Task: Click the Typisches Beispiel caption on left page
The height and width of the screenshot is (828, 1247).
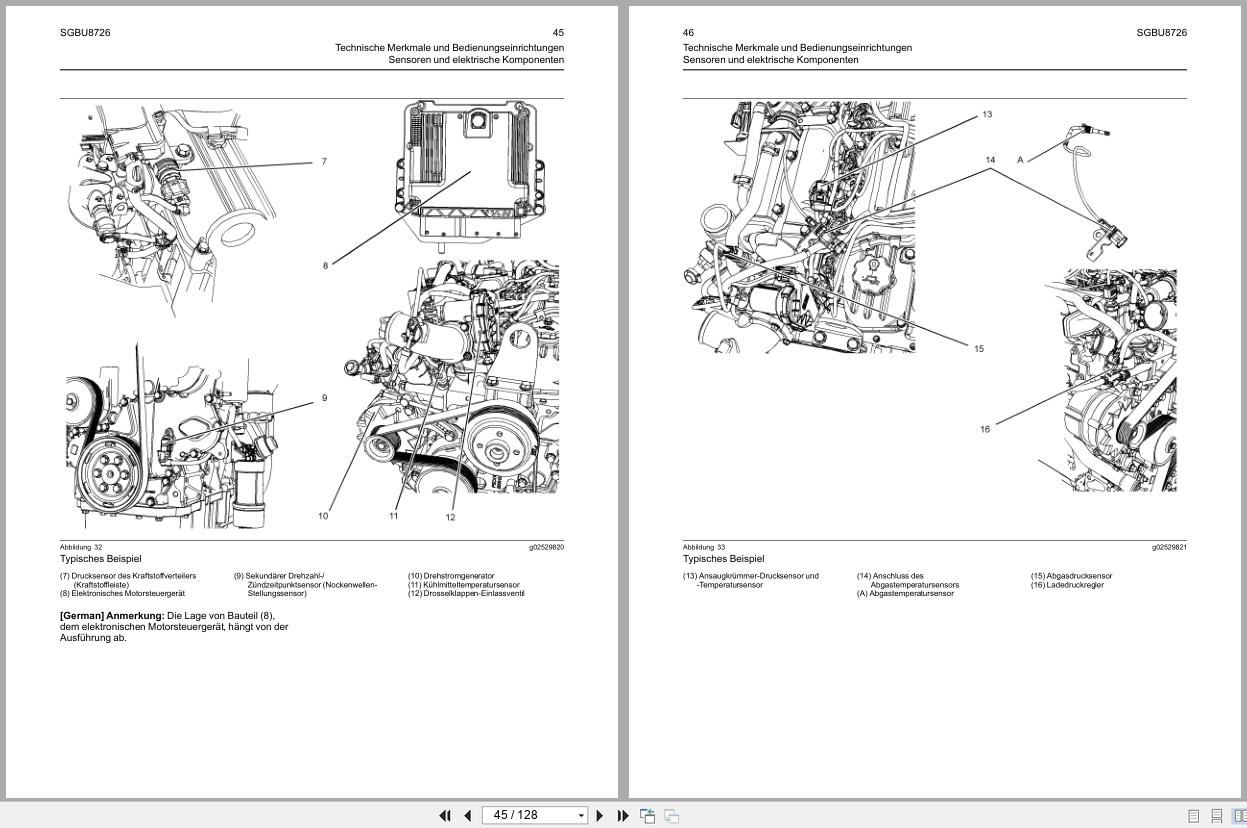Action: tap(100, 559)
